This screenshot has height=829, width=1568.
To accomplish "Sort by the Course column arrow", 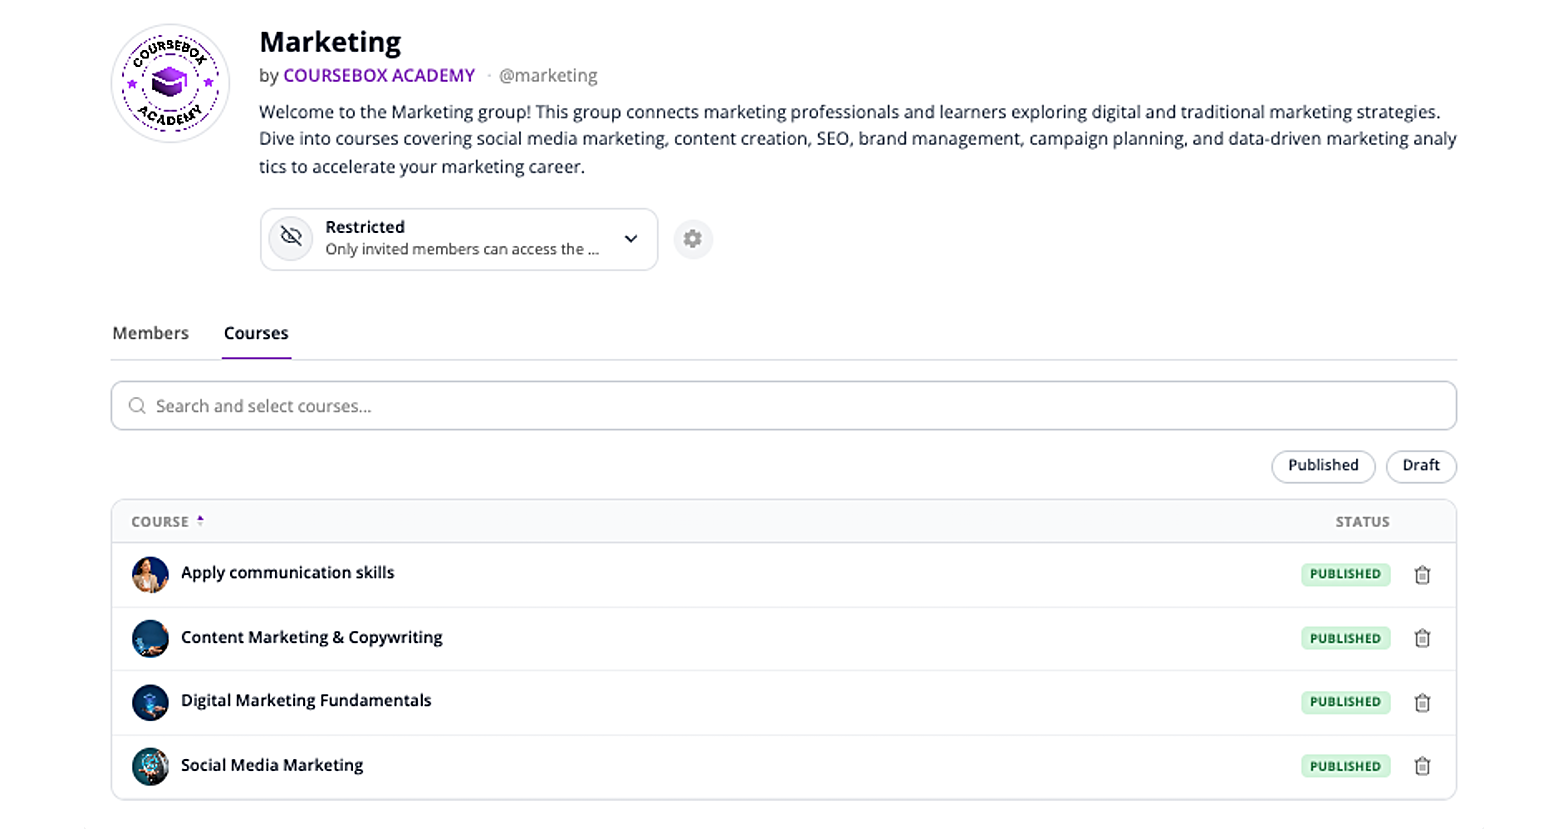I will 200,521.
